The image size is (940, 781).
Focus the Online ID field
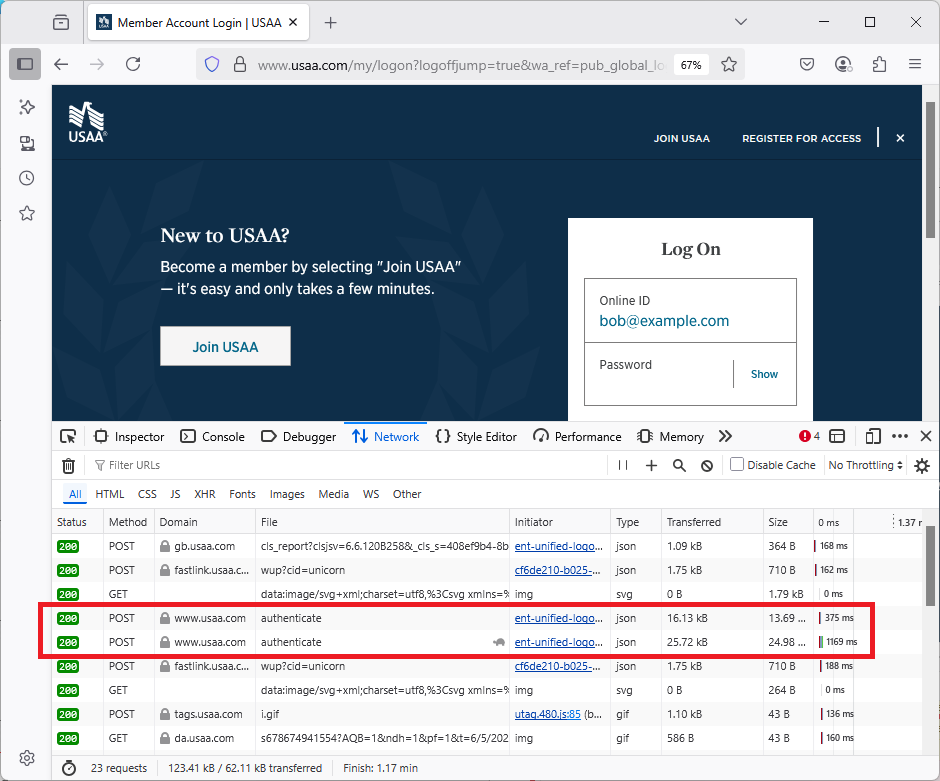[x=691, y=310]
